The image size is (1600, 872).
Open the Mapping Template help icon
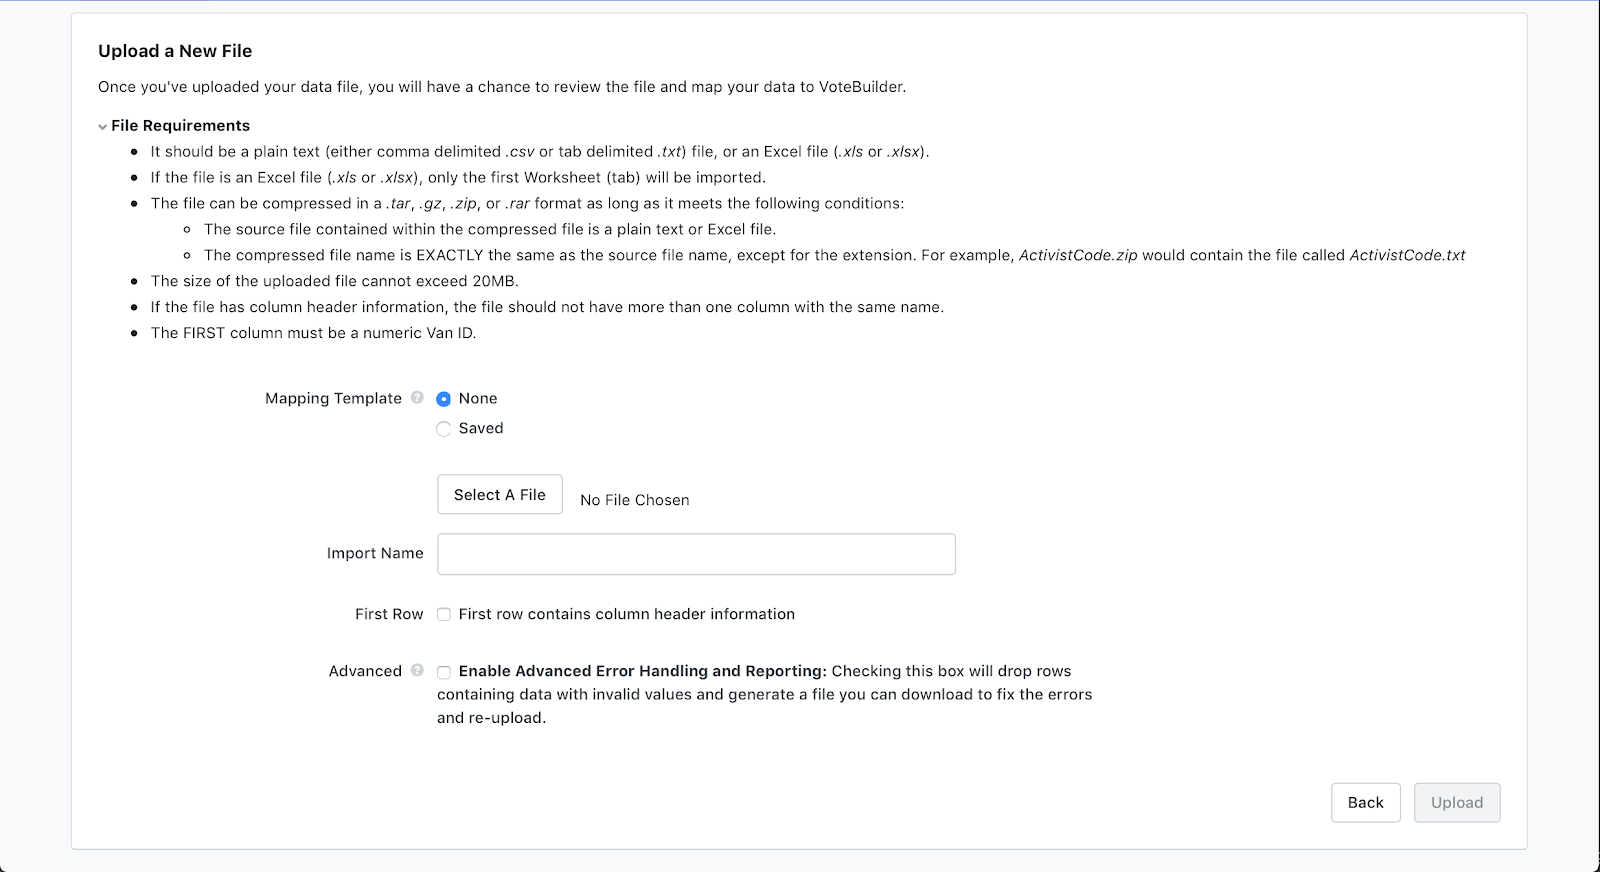(417, 397)
